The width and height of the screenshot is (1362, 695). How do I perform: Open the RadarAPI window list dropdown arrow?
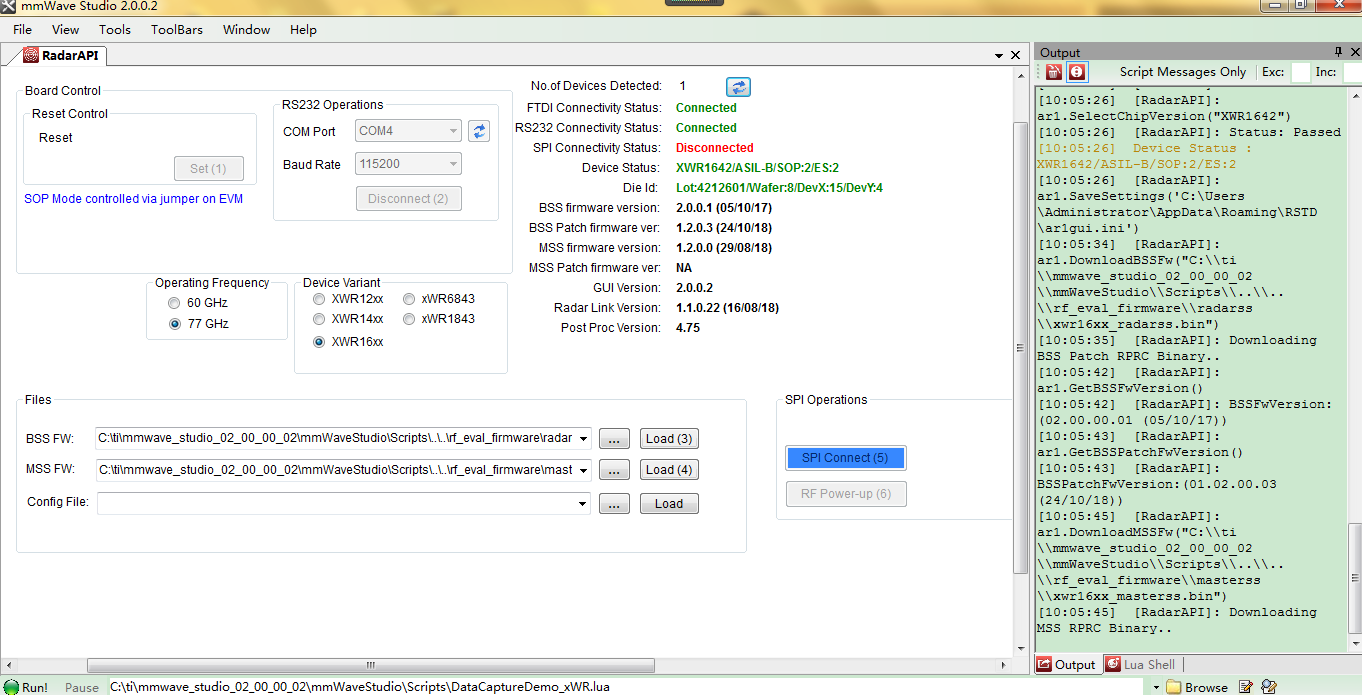[x=998, y=56]
